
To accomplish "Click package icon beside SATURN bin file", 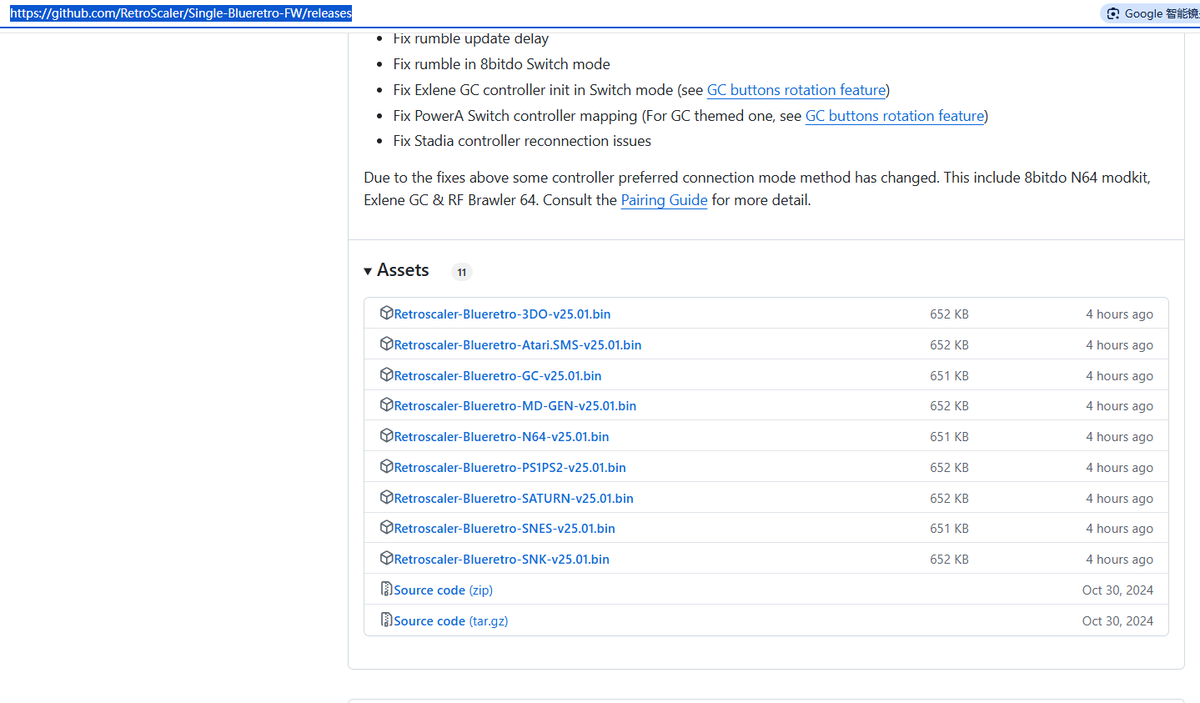I will pyautogui.click(x=386, y=497).
